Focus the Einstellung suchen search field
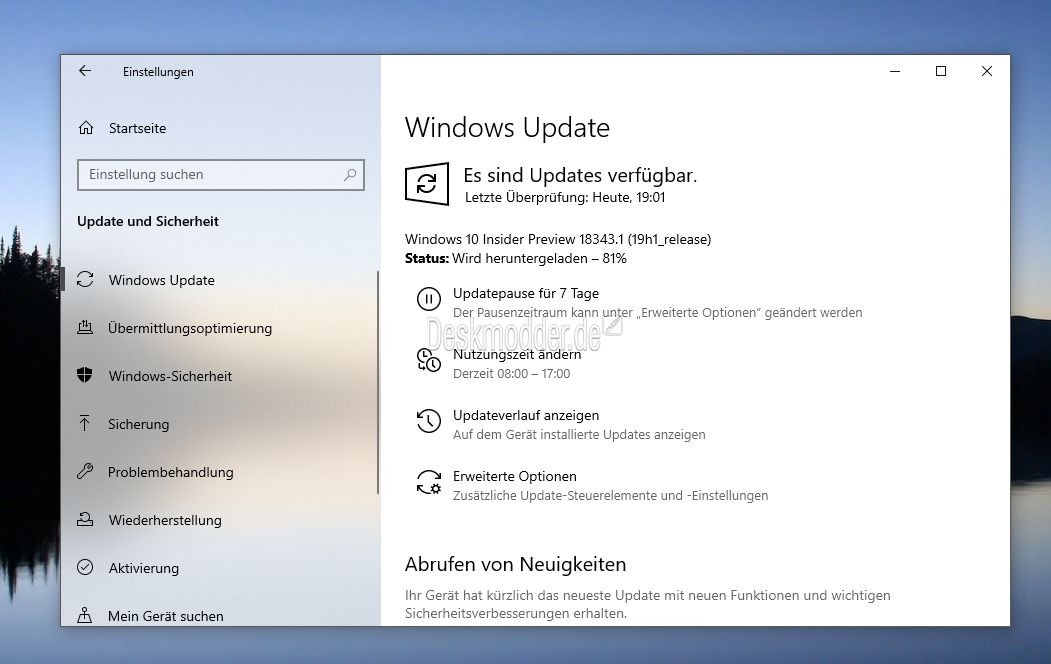Image resolution: width=1051 pixels, height=664 pixels. pos(221,175)
